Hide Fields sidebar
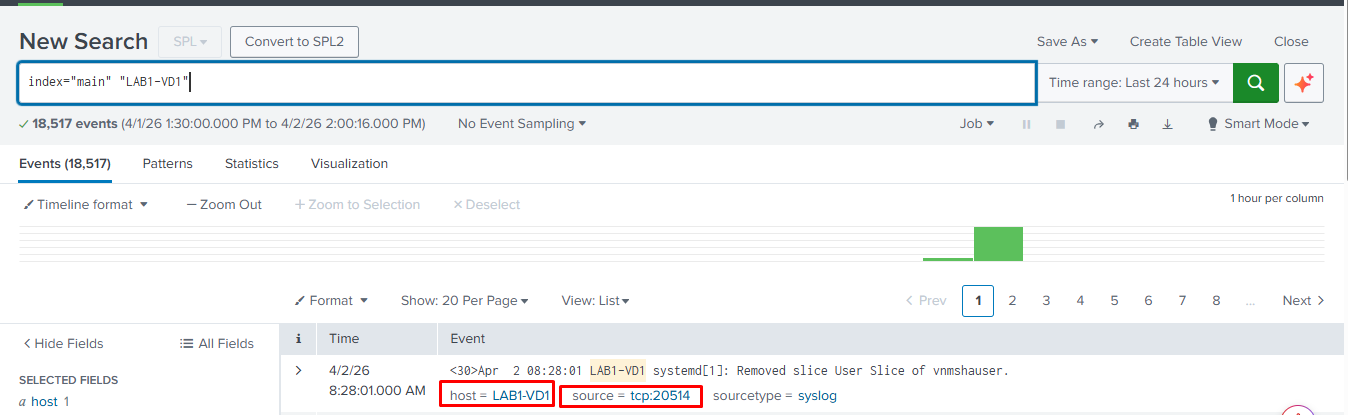Image resolution: width=1348 pixels, height=415 pixels. point(63,343)
